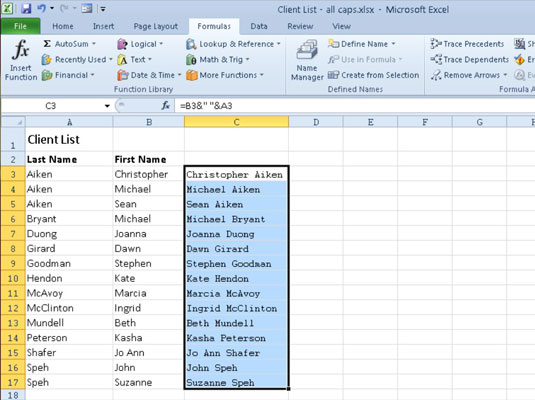
Task: Click the Undo icon
Action: point(42,8)
